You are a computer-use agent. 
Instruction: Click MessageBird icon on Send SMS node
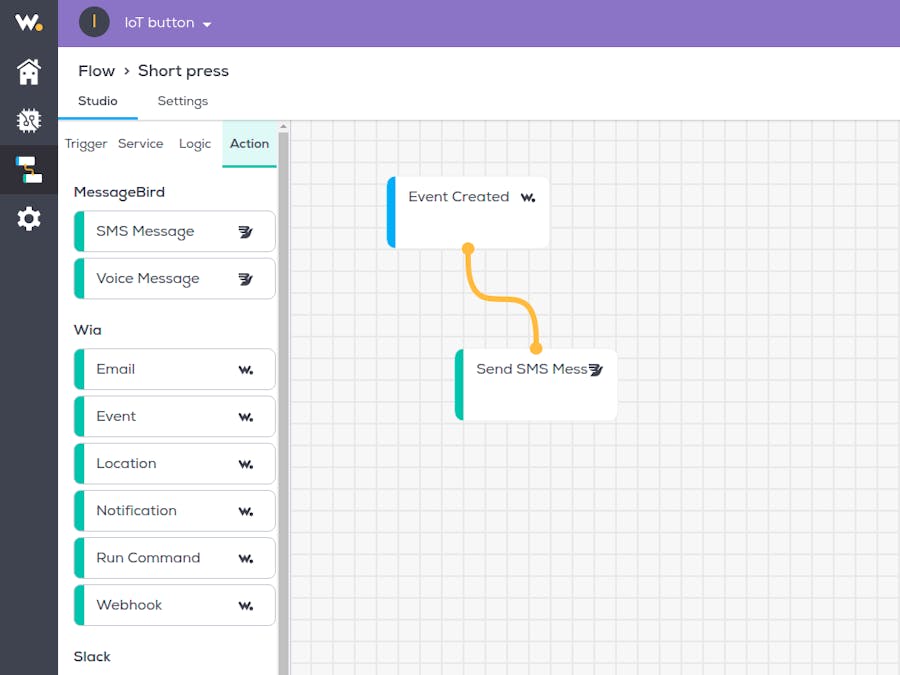(596, 370)
